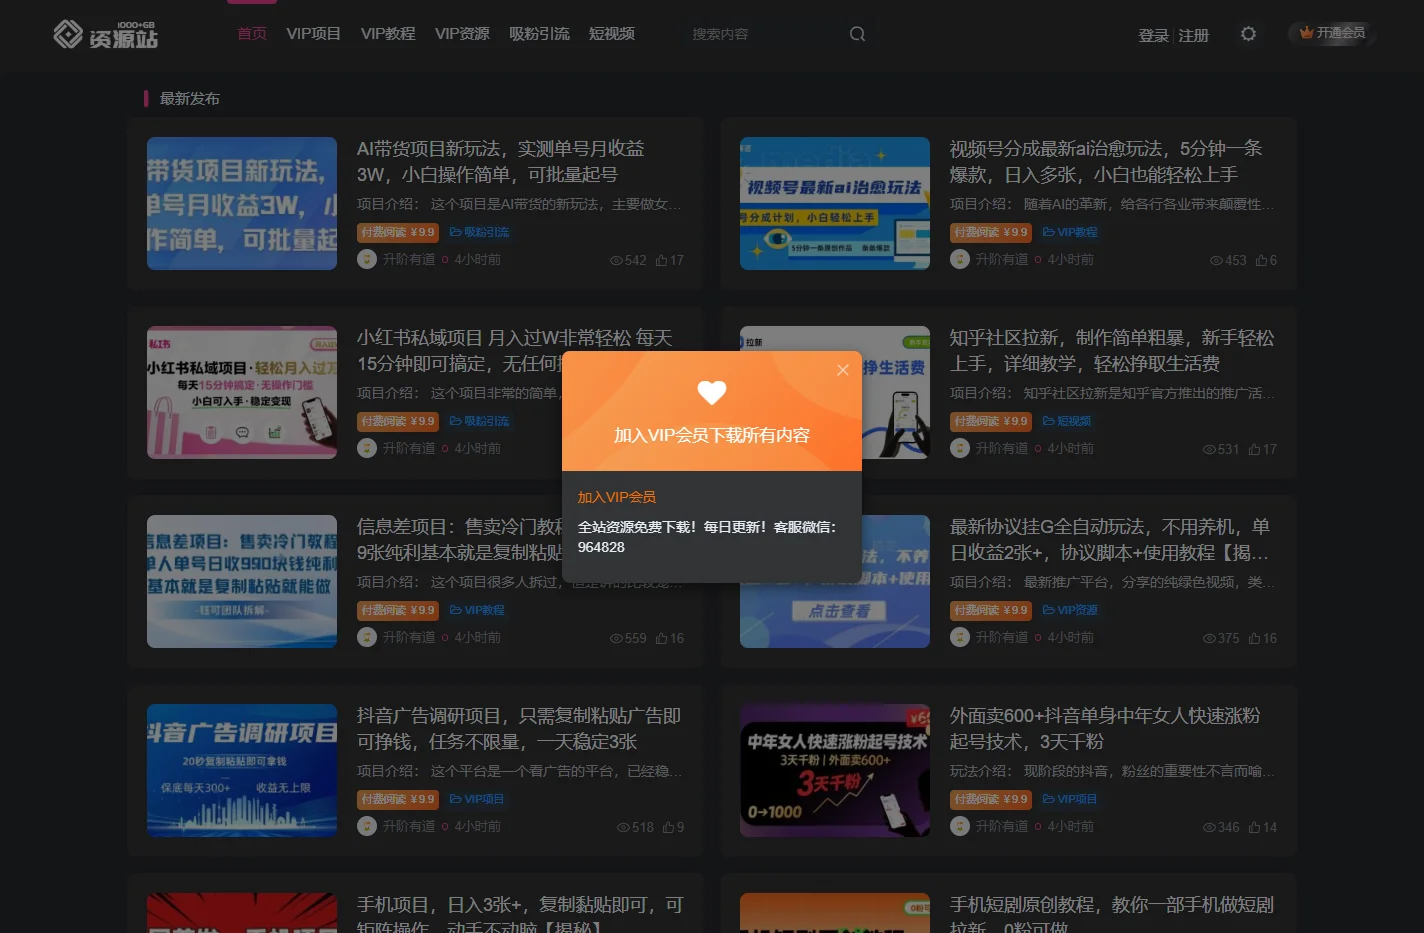This screenshot has width=1424, height=933.
Task: Click author name 升阶有道 on 抖音广告调研 post
Action: [409, 826]
